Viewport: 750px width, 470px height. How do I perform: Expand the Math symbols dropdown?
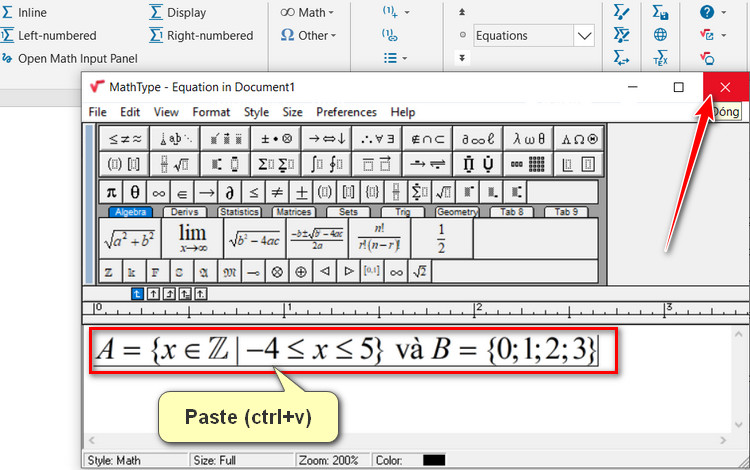pyautogui.click(x=307, y=13)
